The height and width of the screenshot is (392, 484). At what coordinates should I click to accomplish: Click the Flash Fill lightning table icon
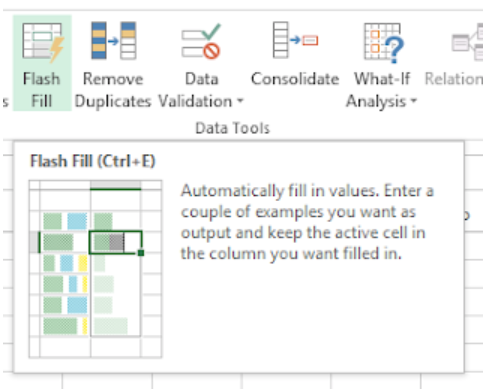click(43, 42)
